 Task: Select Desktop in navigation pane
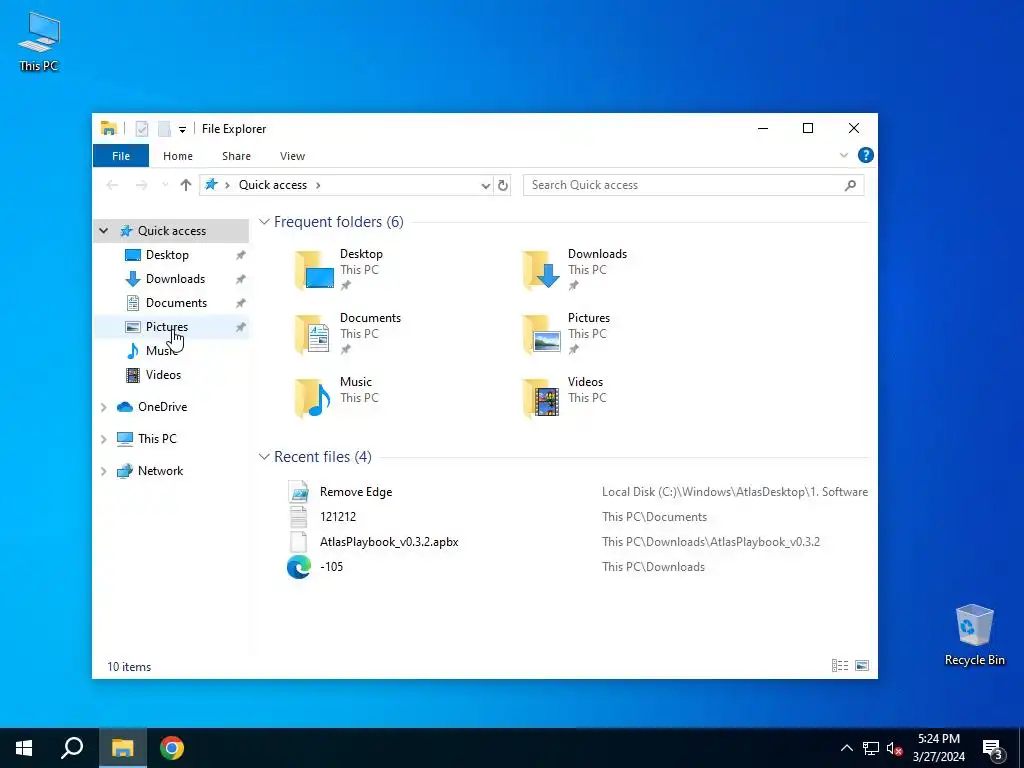coord(167,255)
